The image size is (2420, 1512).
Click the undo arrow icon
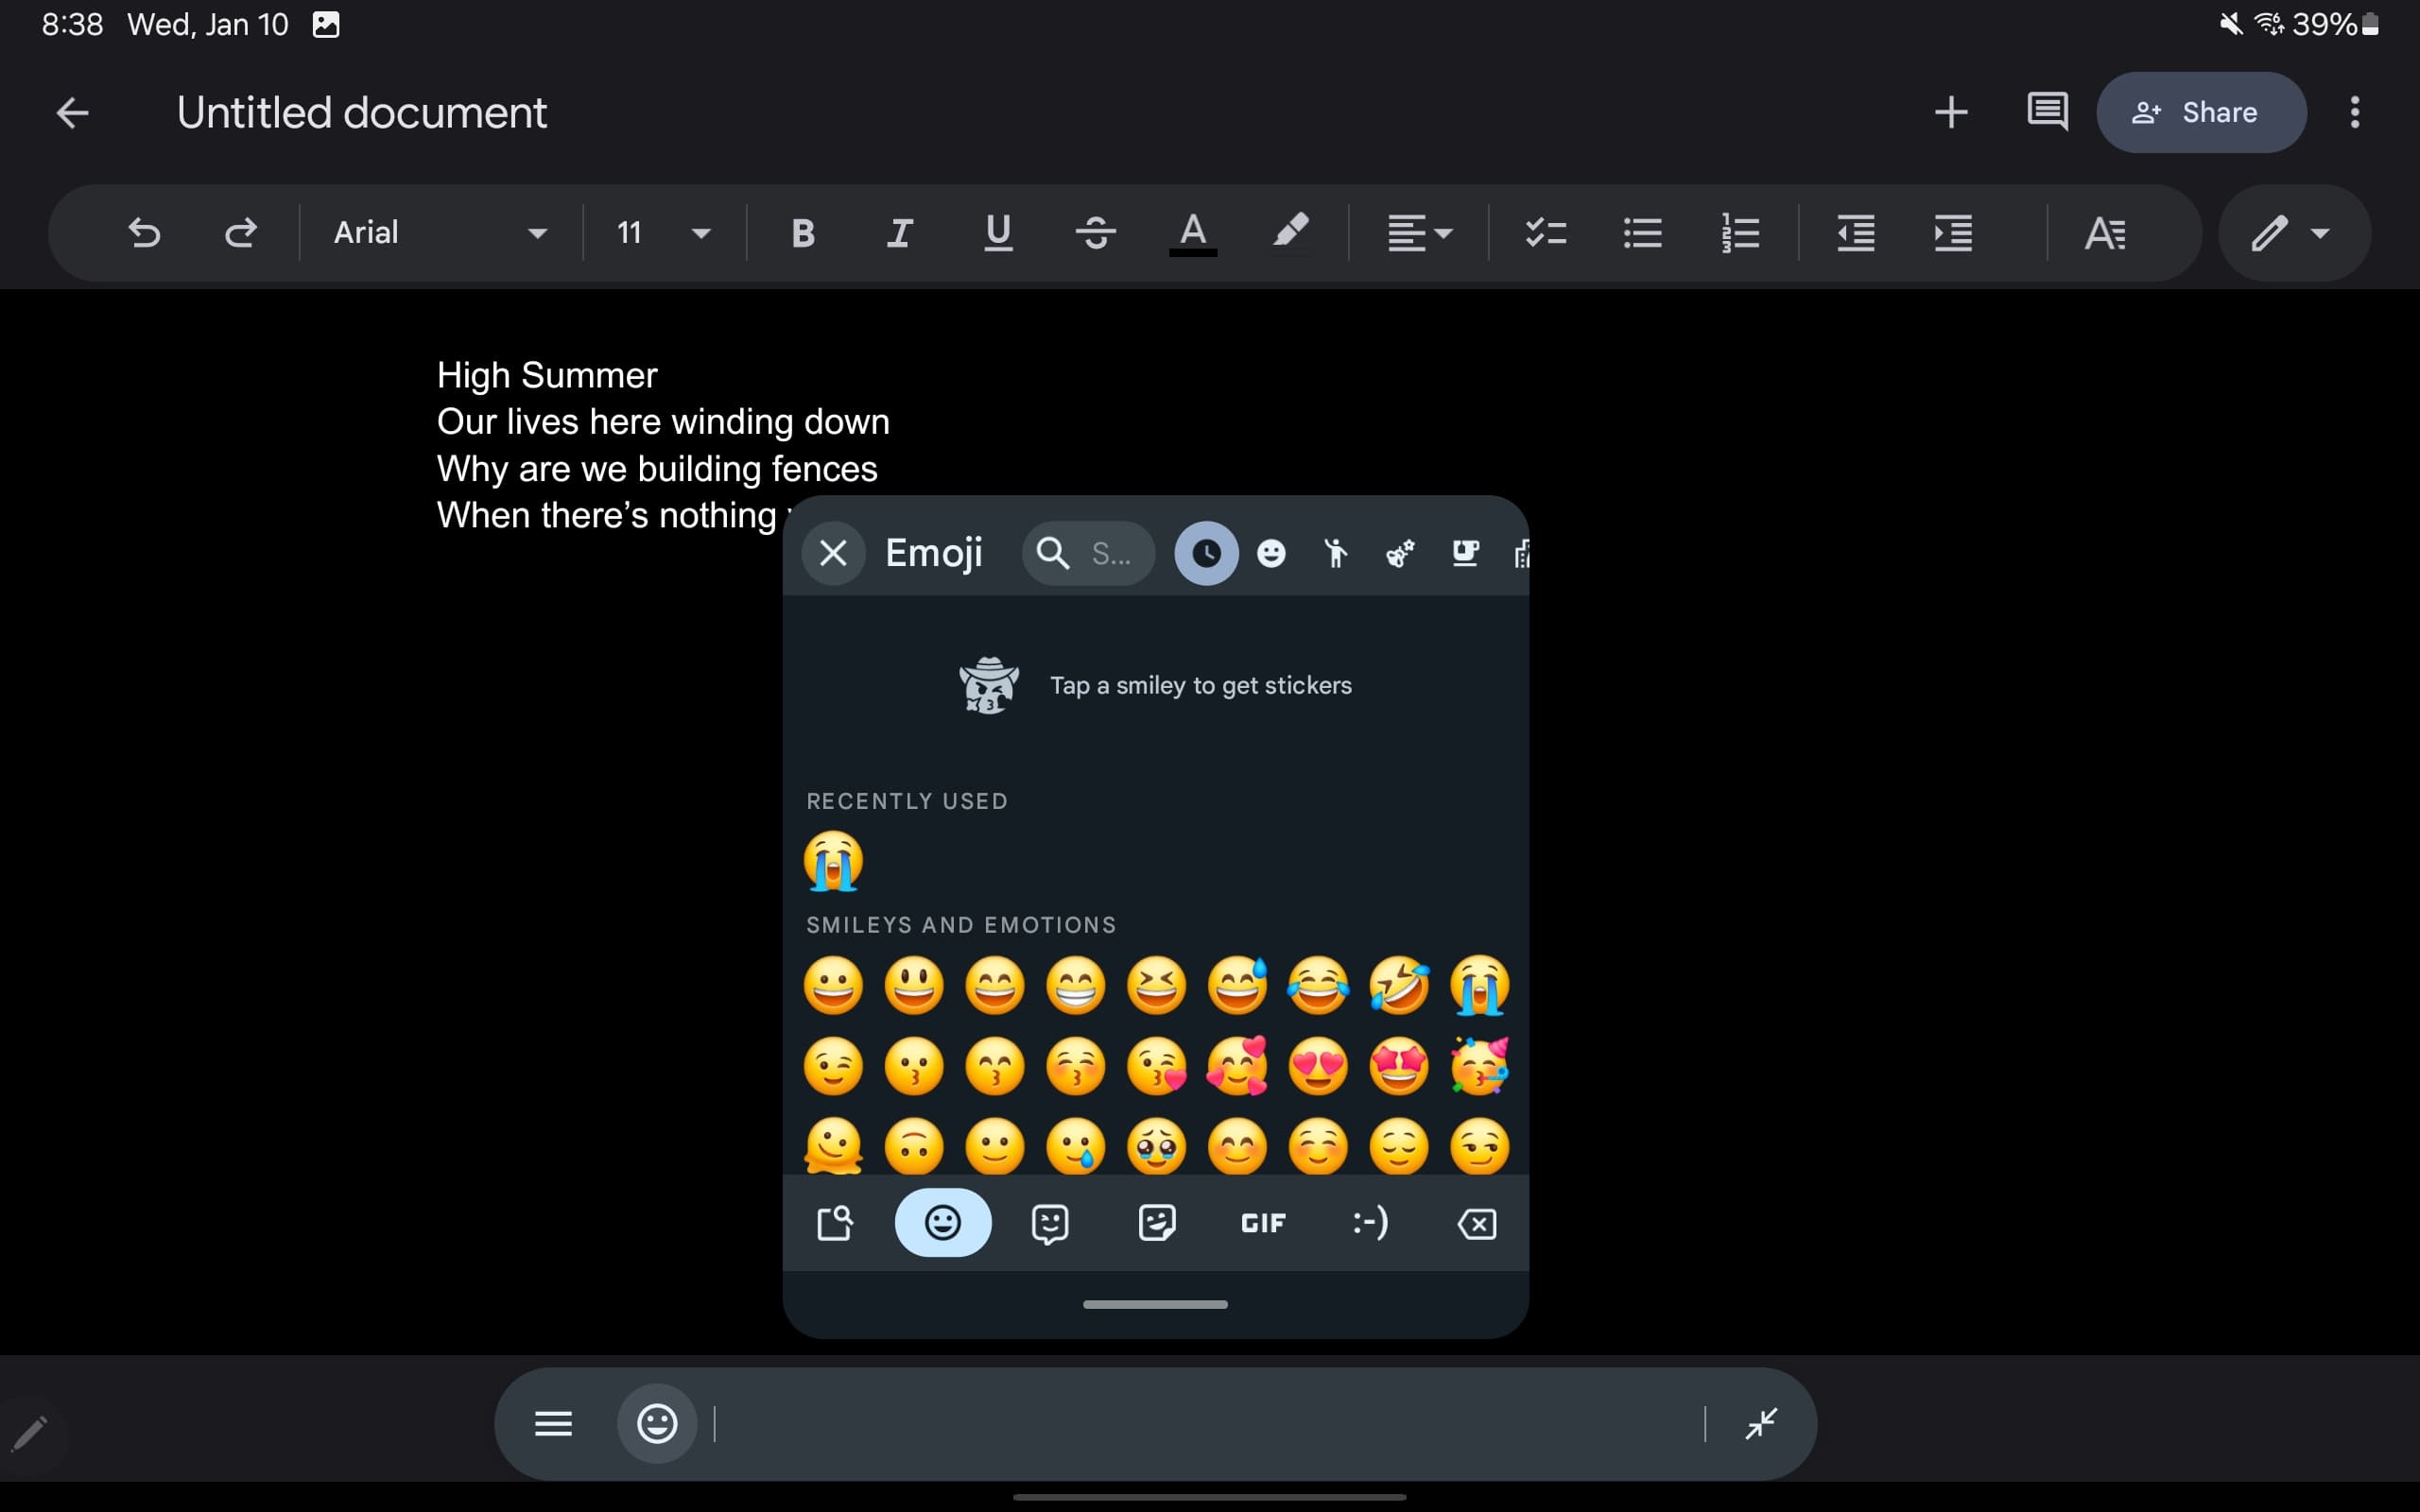pos(144,232)
